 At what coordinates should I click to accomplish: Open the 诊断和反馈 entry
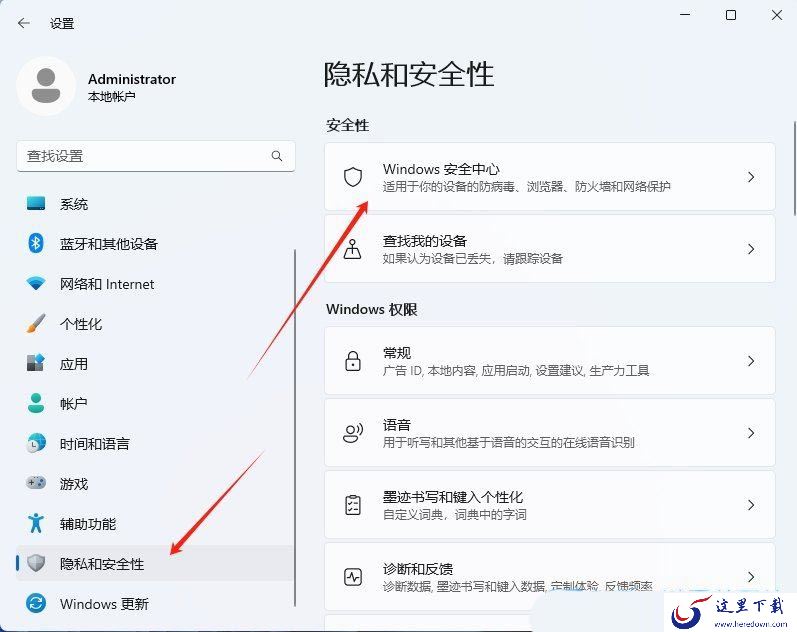pos(549,577)
